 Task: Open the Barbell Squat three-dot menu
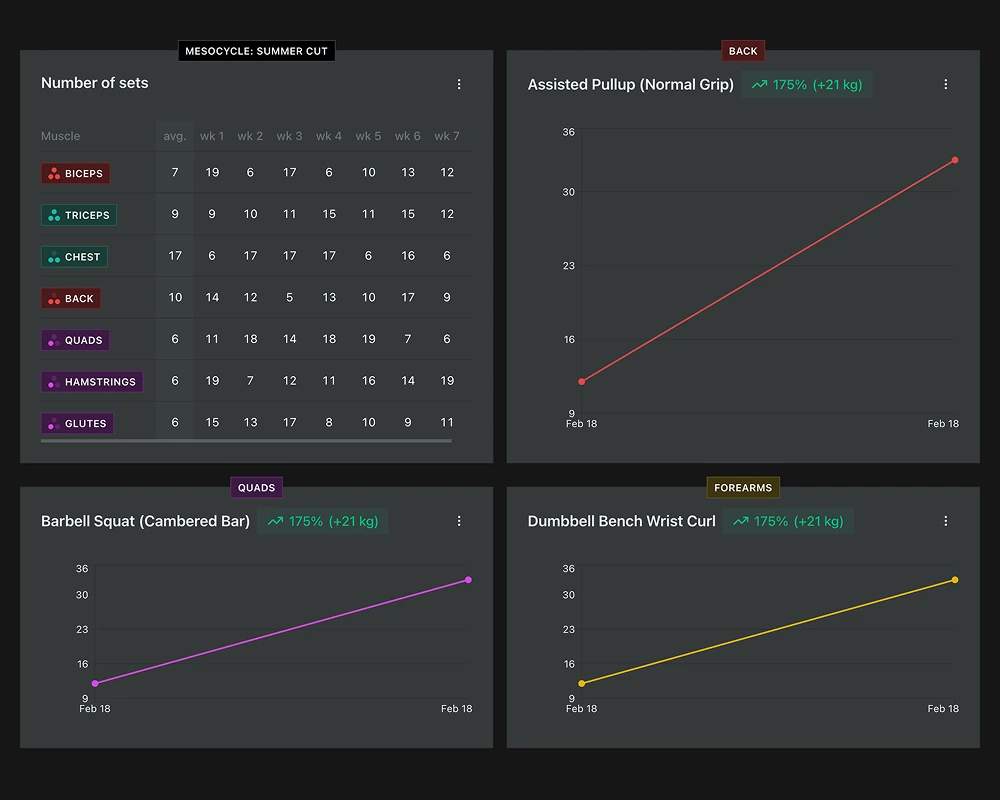click(x=459, y=520)
